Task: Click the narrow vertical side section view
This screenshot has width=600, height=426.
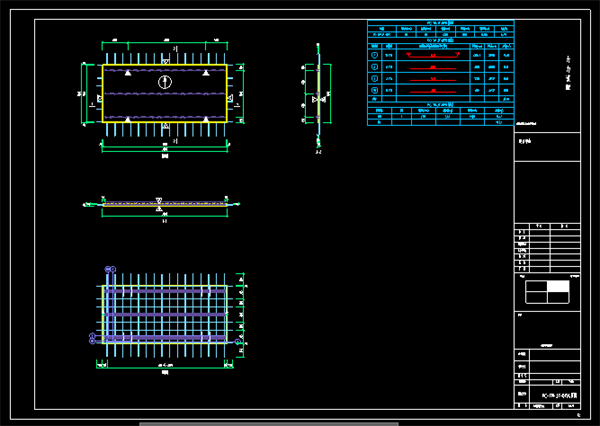Action: click(x=318, y=95)
